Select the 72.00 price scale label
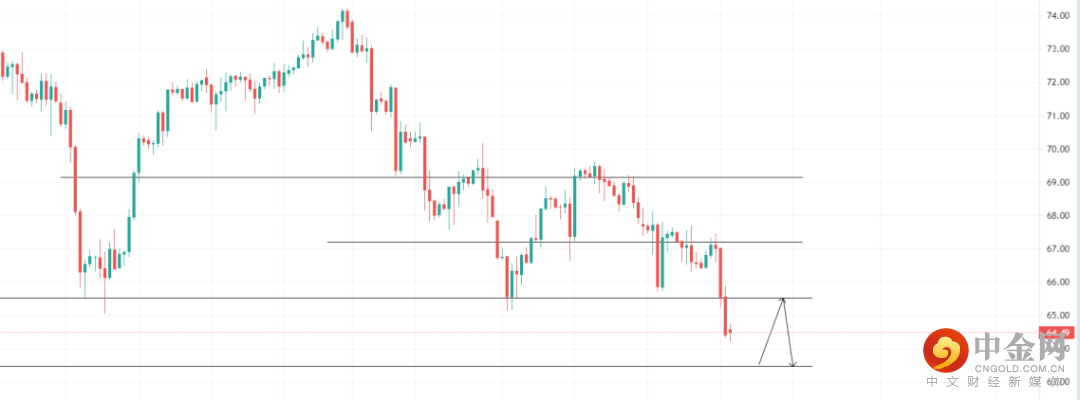Image resolution: width=1080 pixels, height=400 pixels. 1059,82
